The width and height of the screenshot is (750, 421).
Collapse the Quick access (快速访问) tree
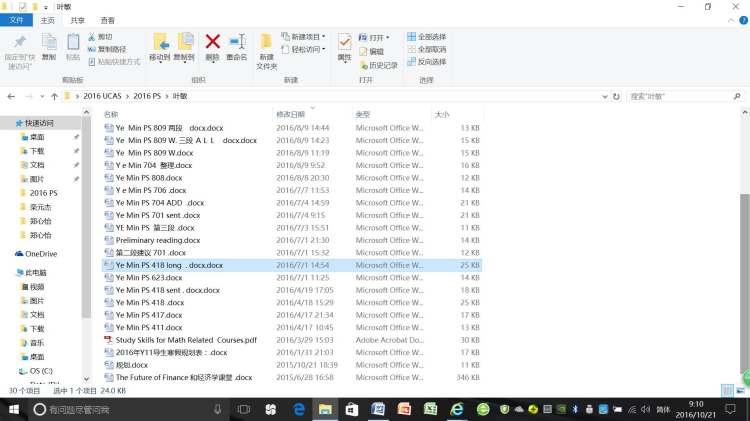coord(8,122)
